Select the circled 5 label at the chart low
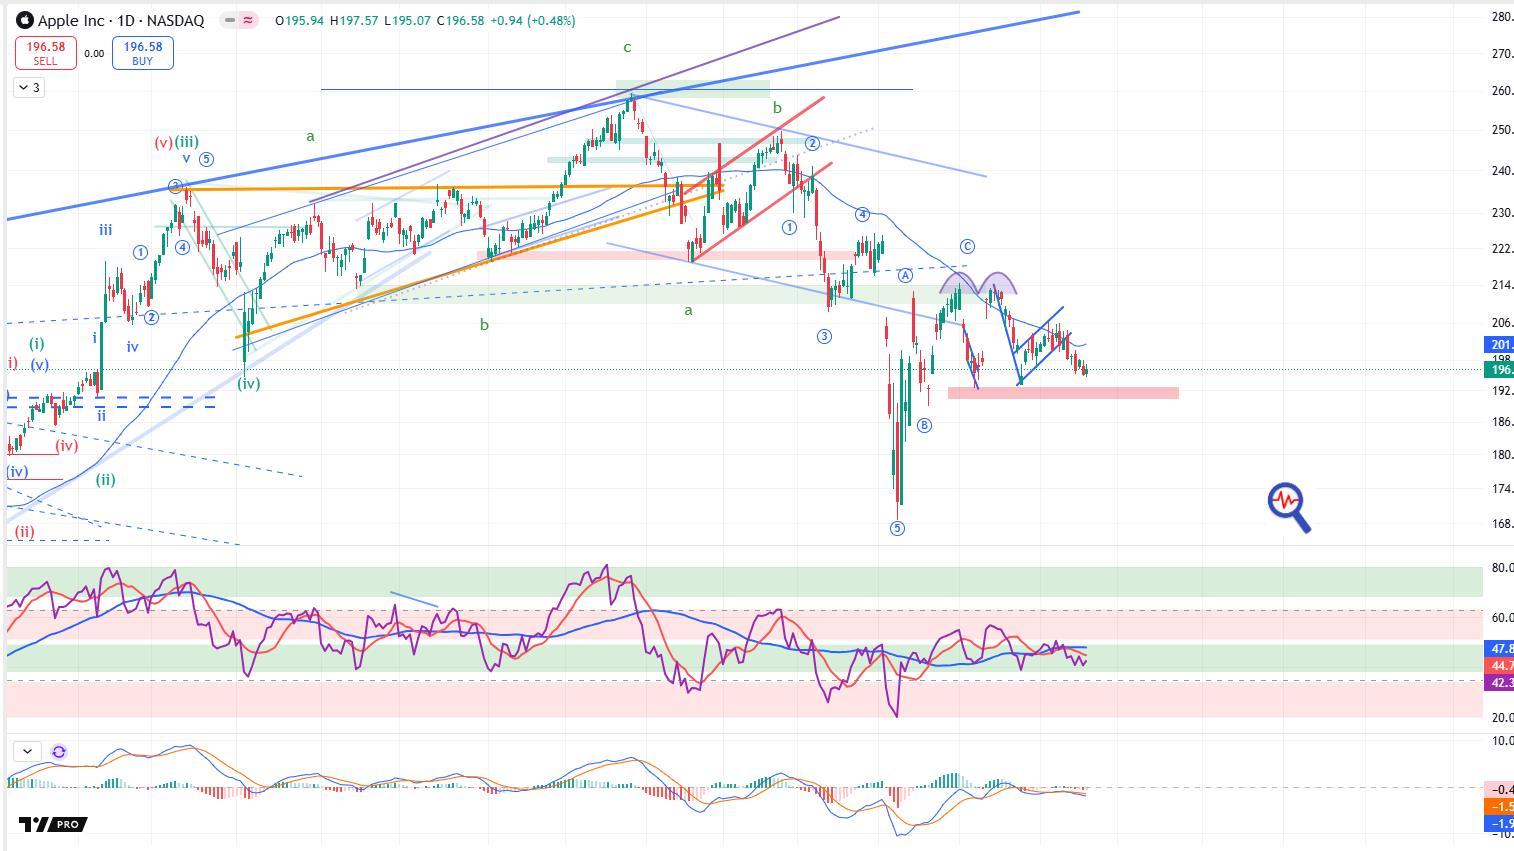 (897, 528)
